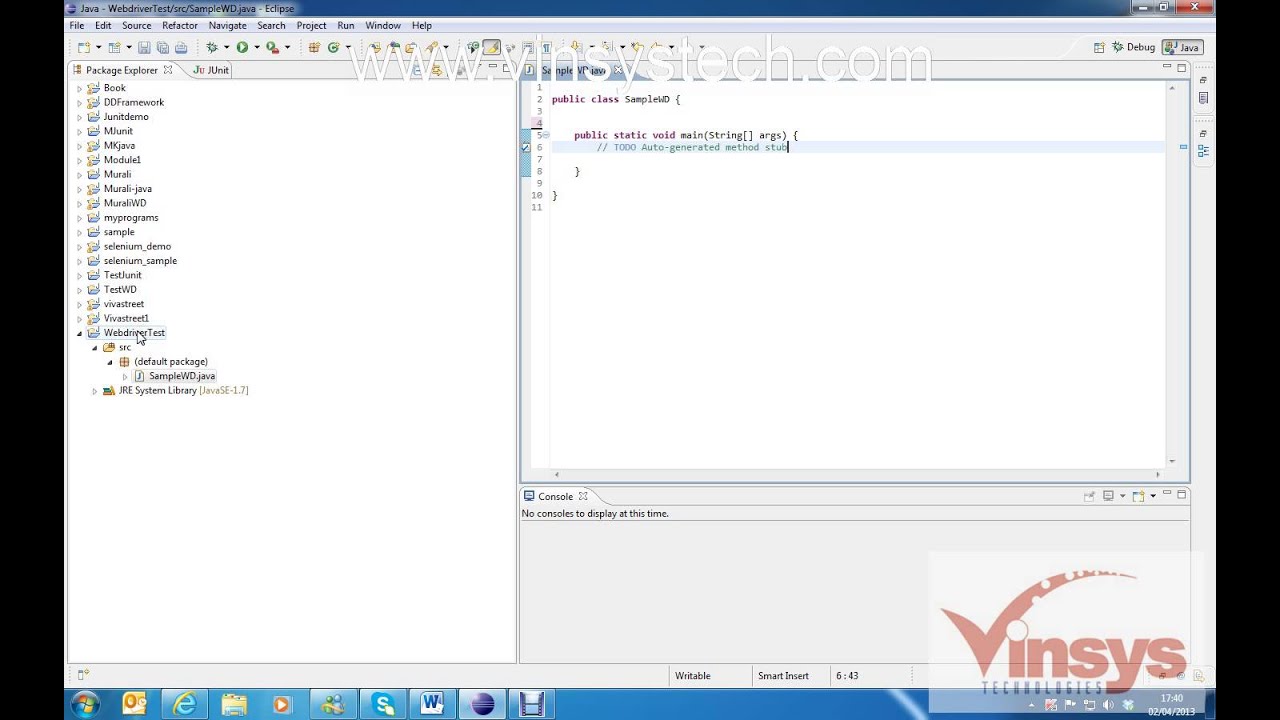Switch to the JUnit tab
The image size is (1280, 720).
coord(211,70)
